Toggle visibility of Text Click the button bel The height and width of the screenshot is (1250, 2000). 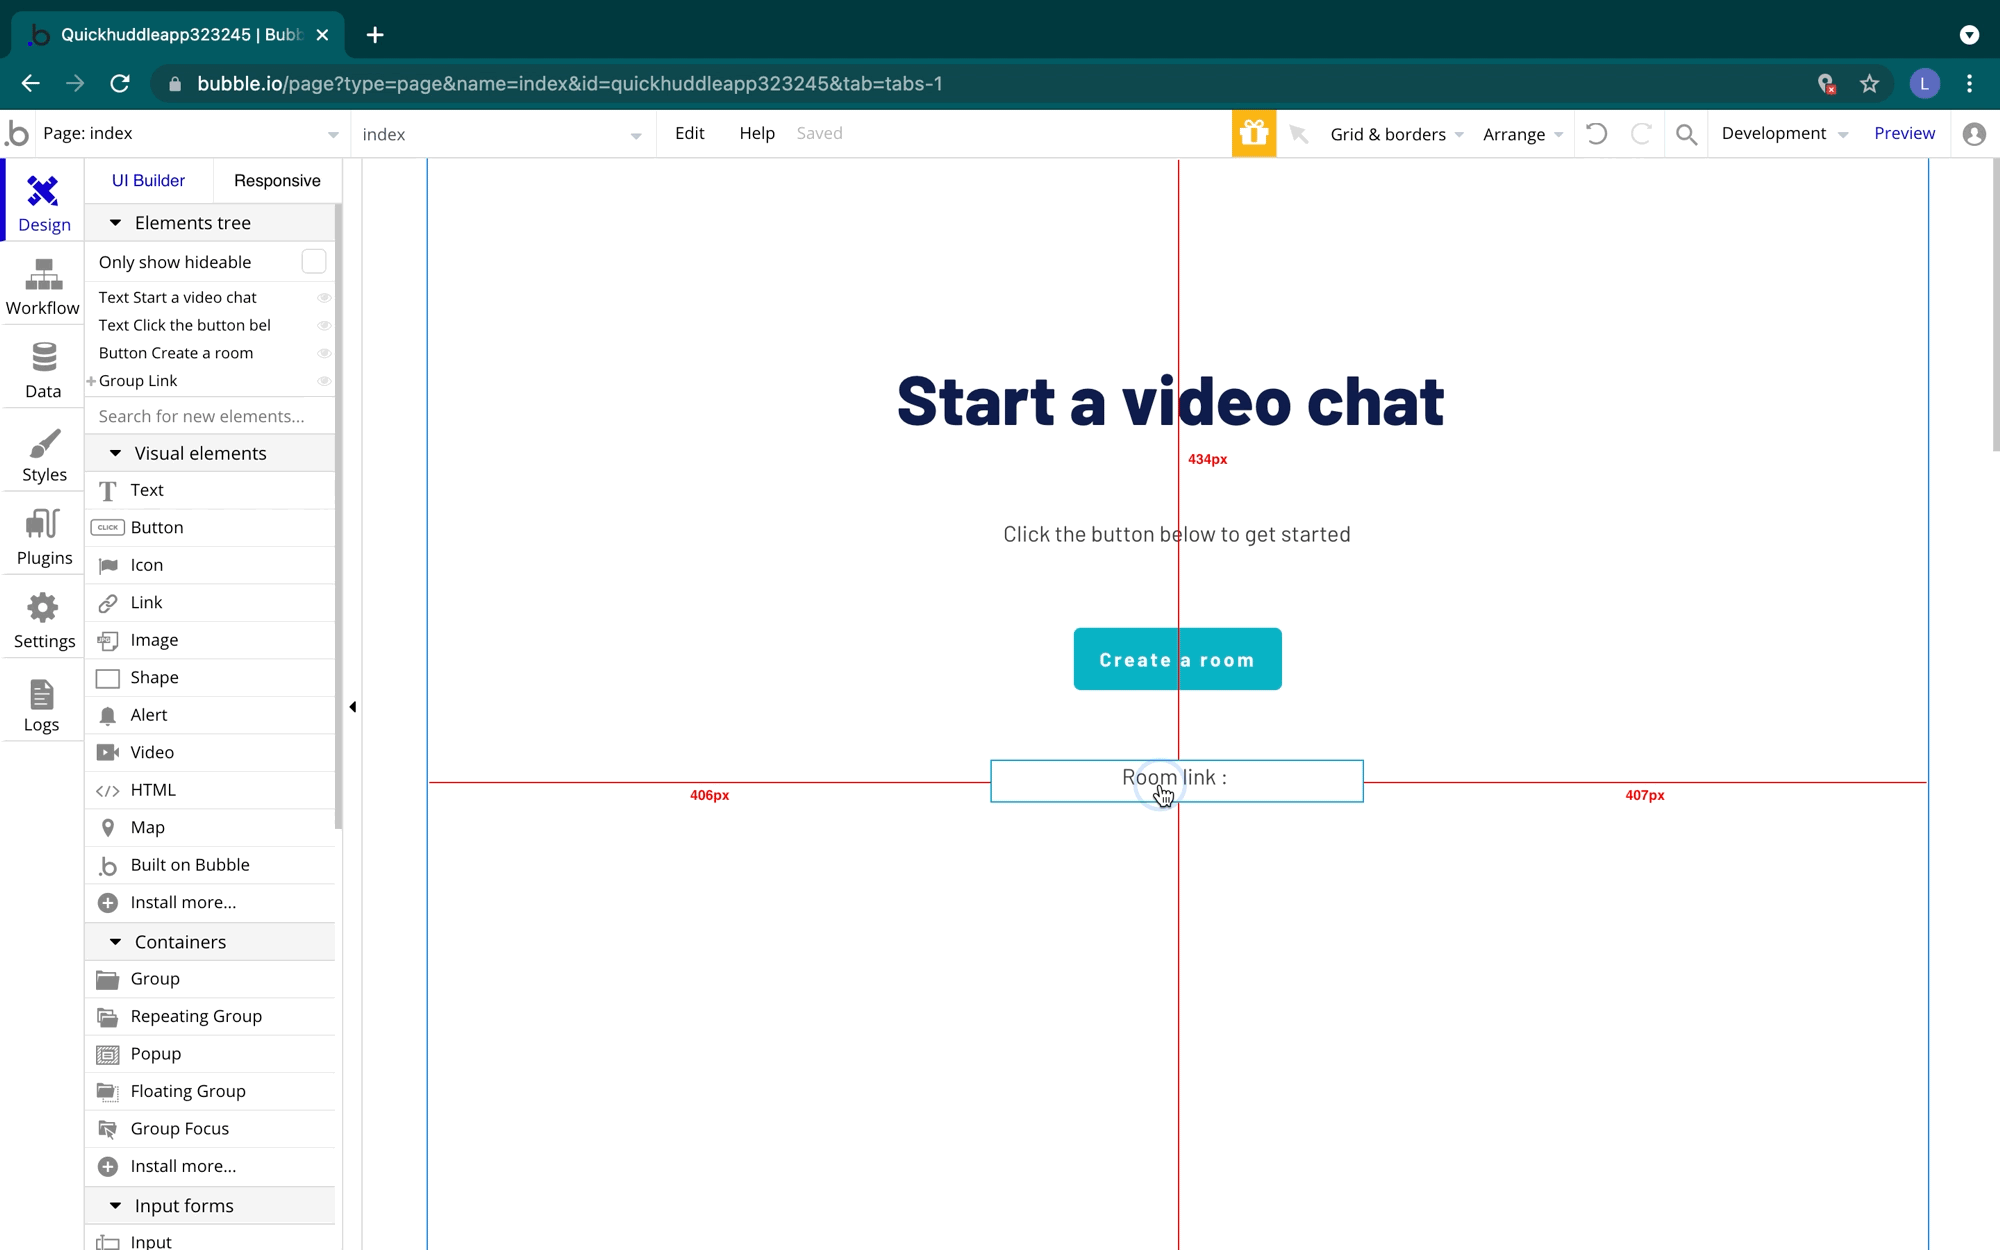click(324, 326)
